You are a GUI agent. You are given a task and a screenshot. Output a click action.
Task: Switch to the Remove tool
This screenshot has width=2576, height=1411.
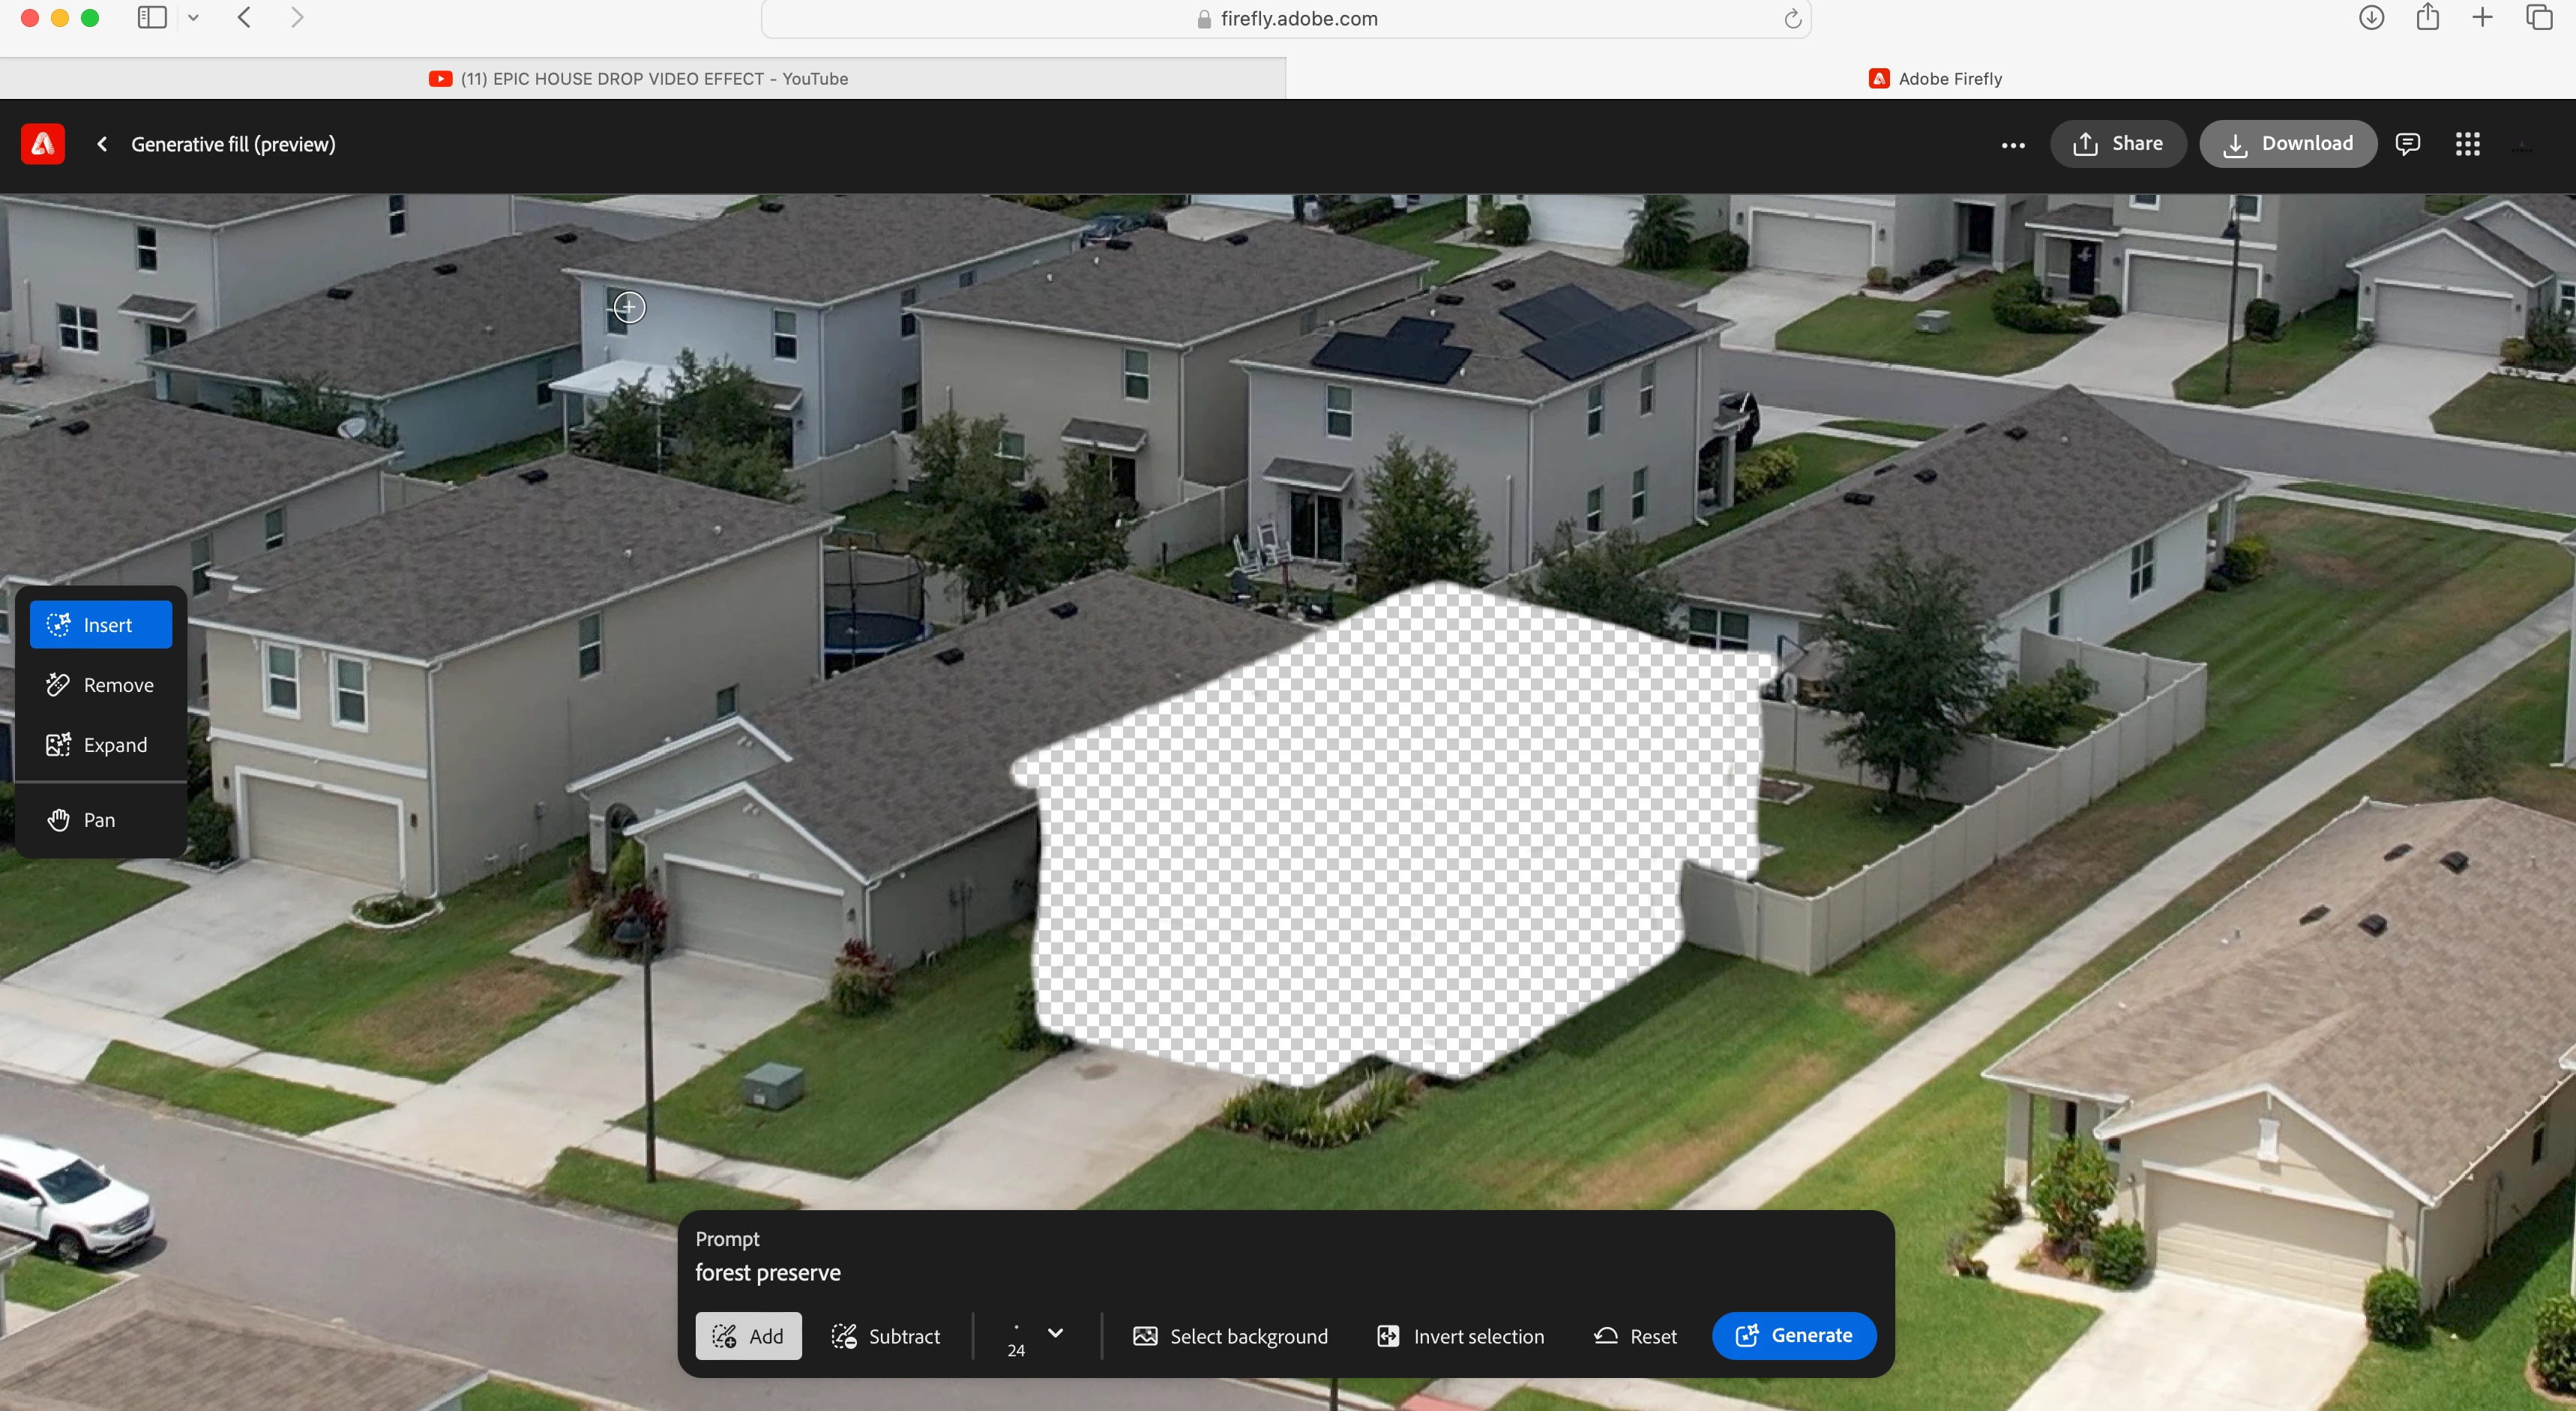[x=101, y=685]
